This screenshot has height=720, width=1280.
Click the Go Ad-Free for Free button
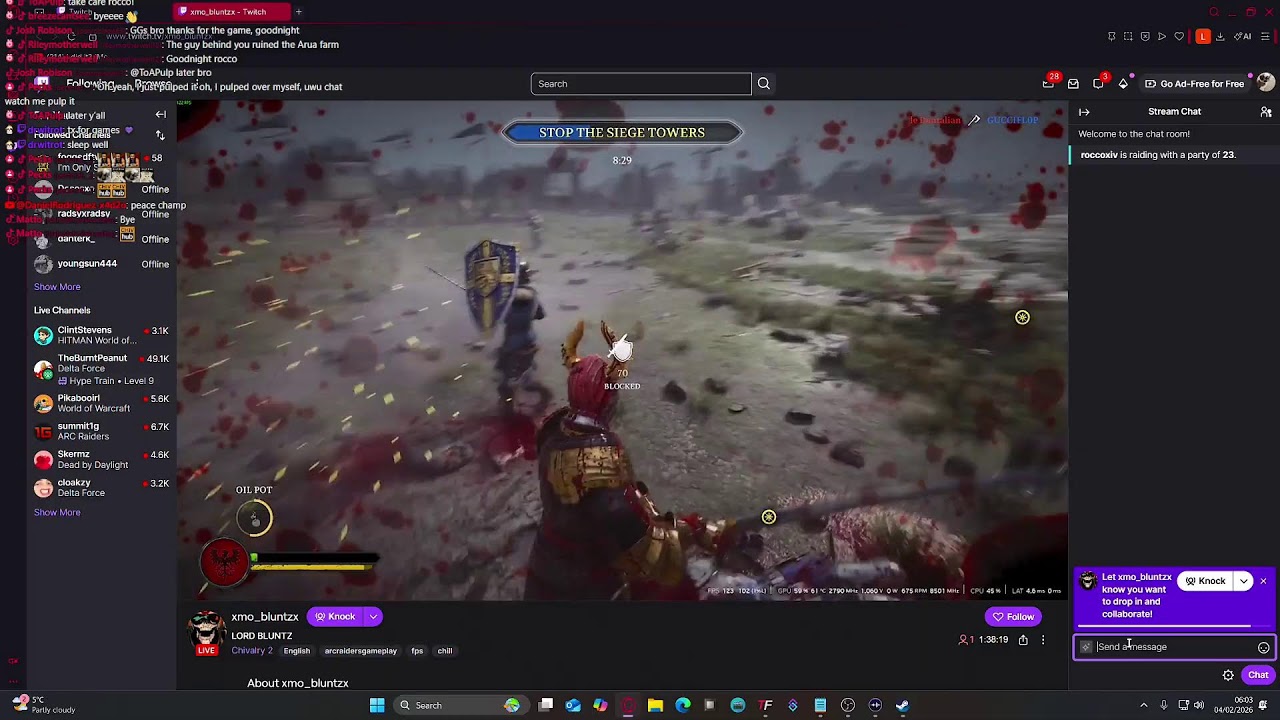coord(1194,84)
